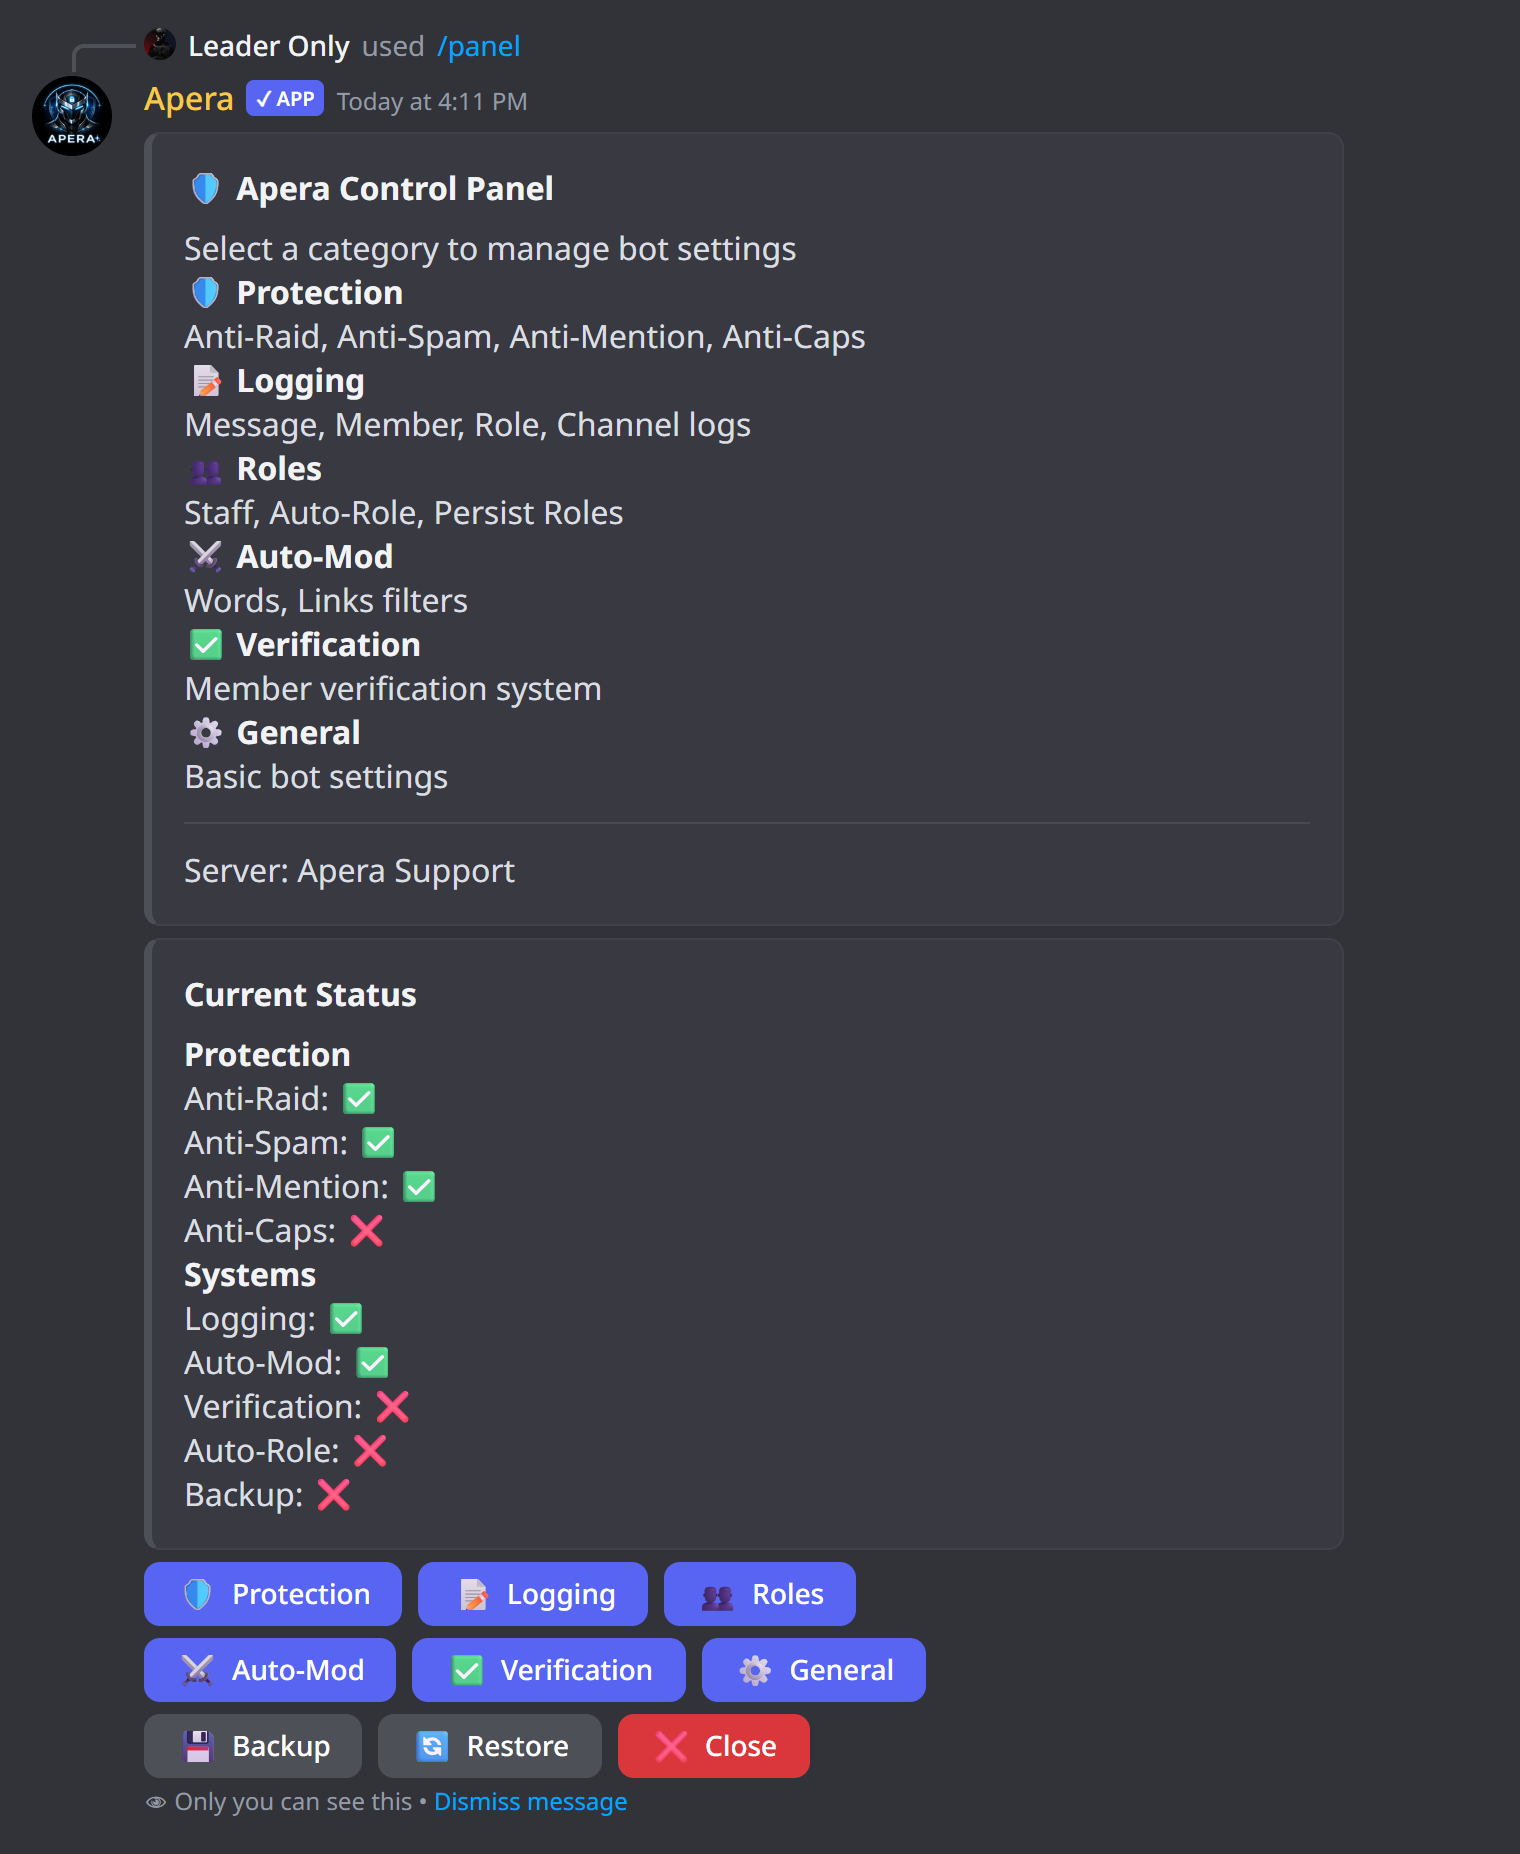
Task: Click the gear icon next to General heading
Action: 205,733
